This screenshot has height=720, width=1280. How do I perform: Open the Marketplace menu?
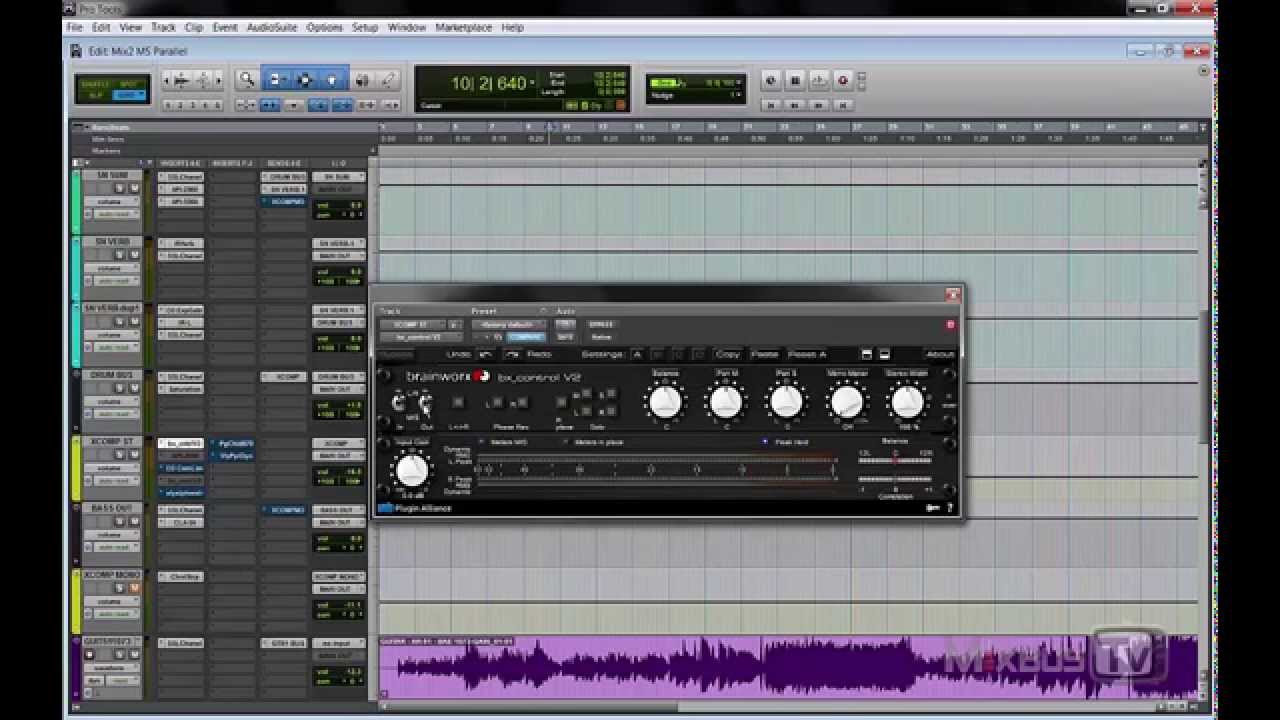point(463,27)
